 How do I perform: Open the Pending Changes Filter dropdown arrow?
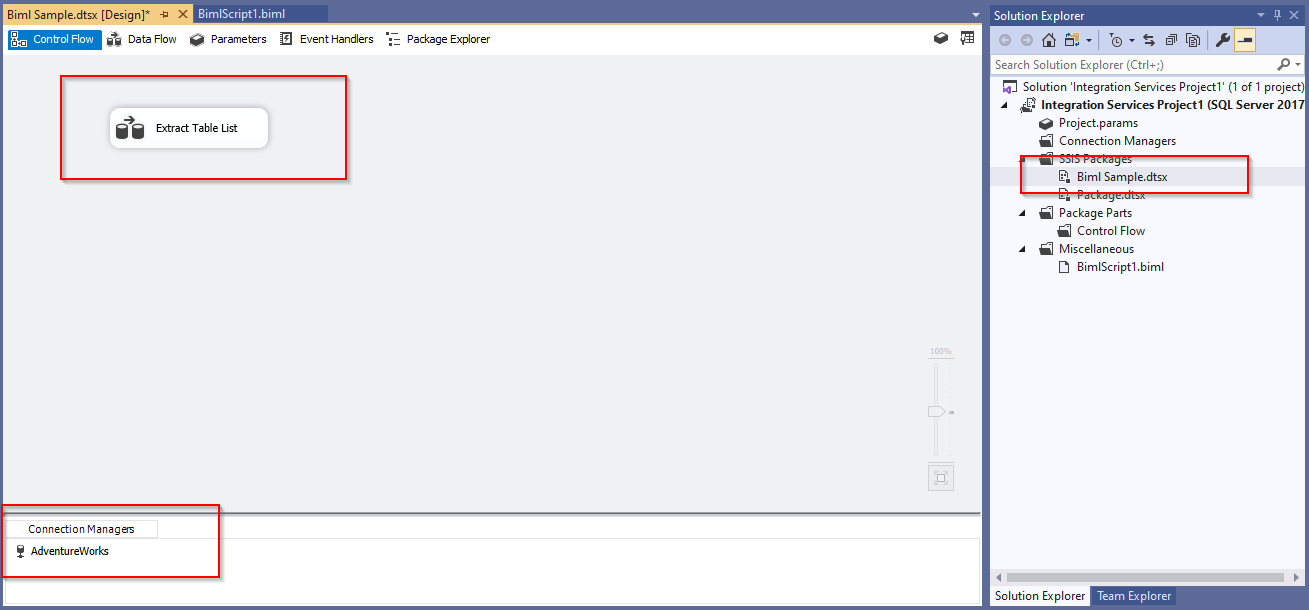coord(1132,41)
